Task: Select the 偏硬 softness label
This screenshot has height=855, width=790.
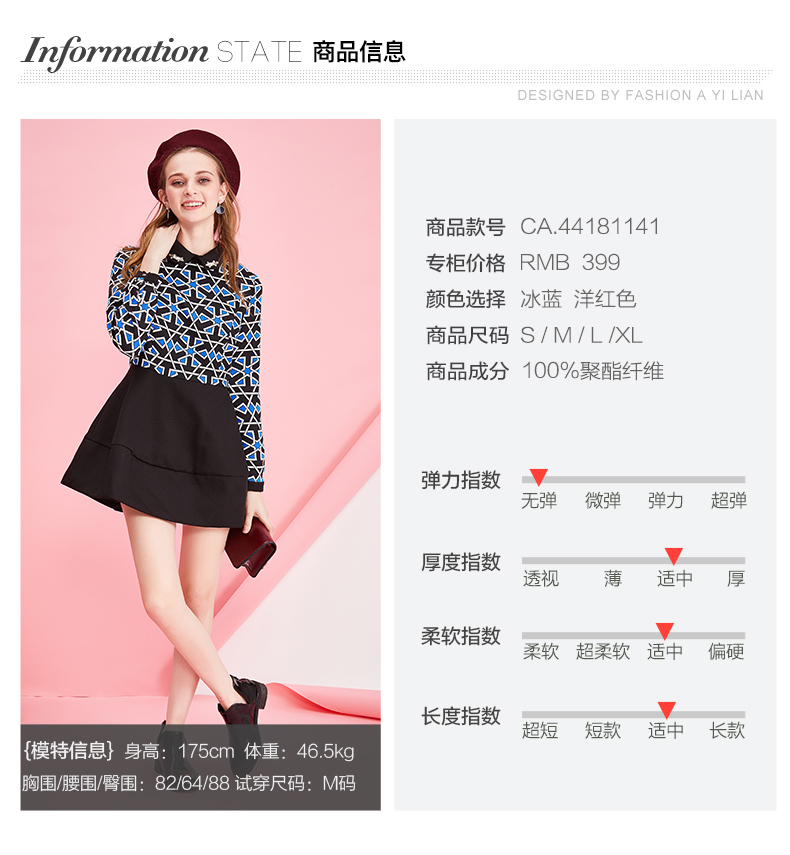Action: (x=726, y=651)
